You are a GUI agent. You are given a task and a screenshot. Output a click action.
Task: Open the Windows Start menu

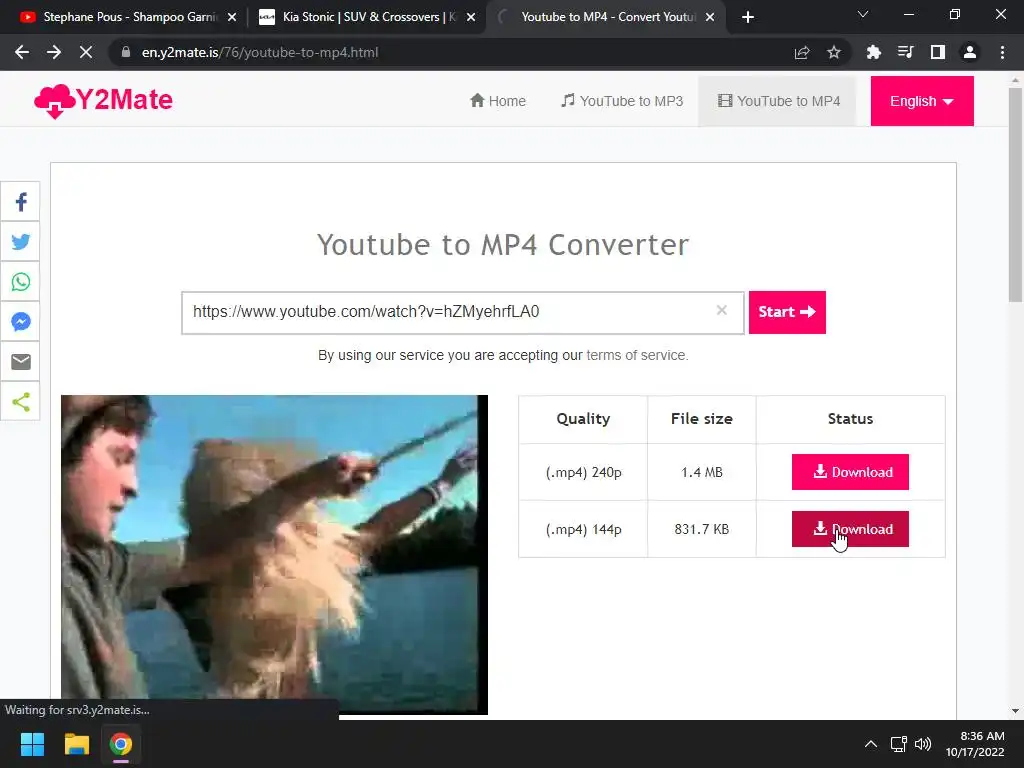(32, 744)
